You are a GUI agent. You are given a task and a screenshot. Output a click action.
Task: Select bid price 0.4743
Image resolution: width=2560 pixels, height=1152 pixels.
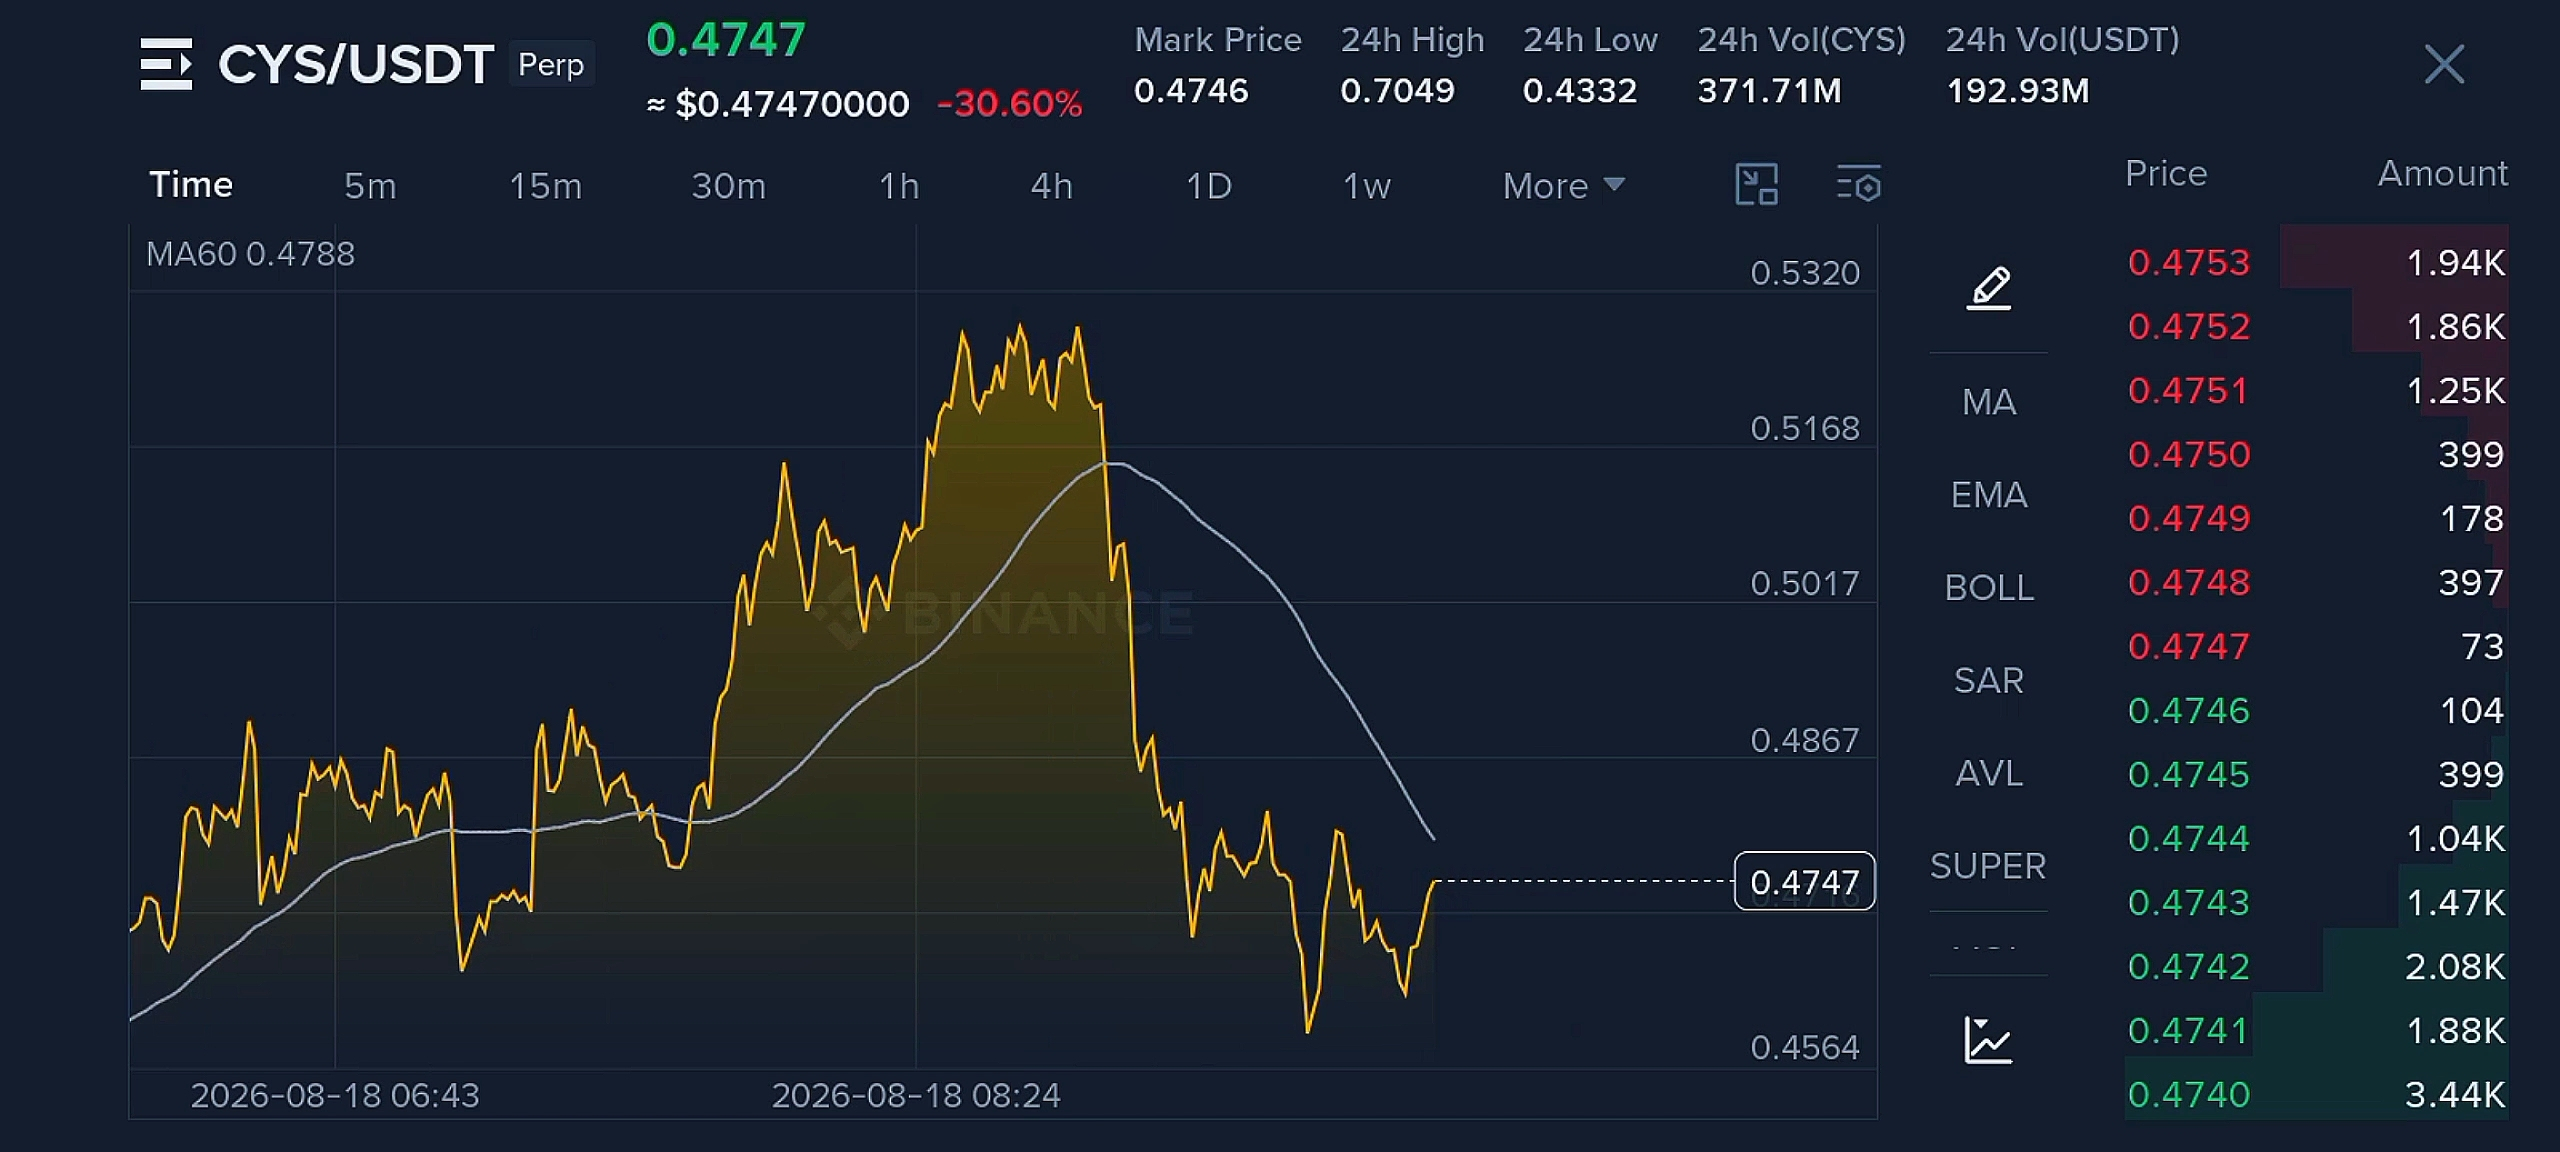(x=2188, y=903)
